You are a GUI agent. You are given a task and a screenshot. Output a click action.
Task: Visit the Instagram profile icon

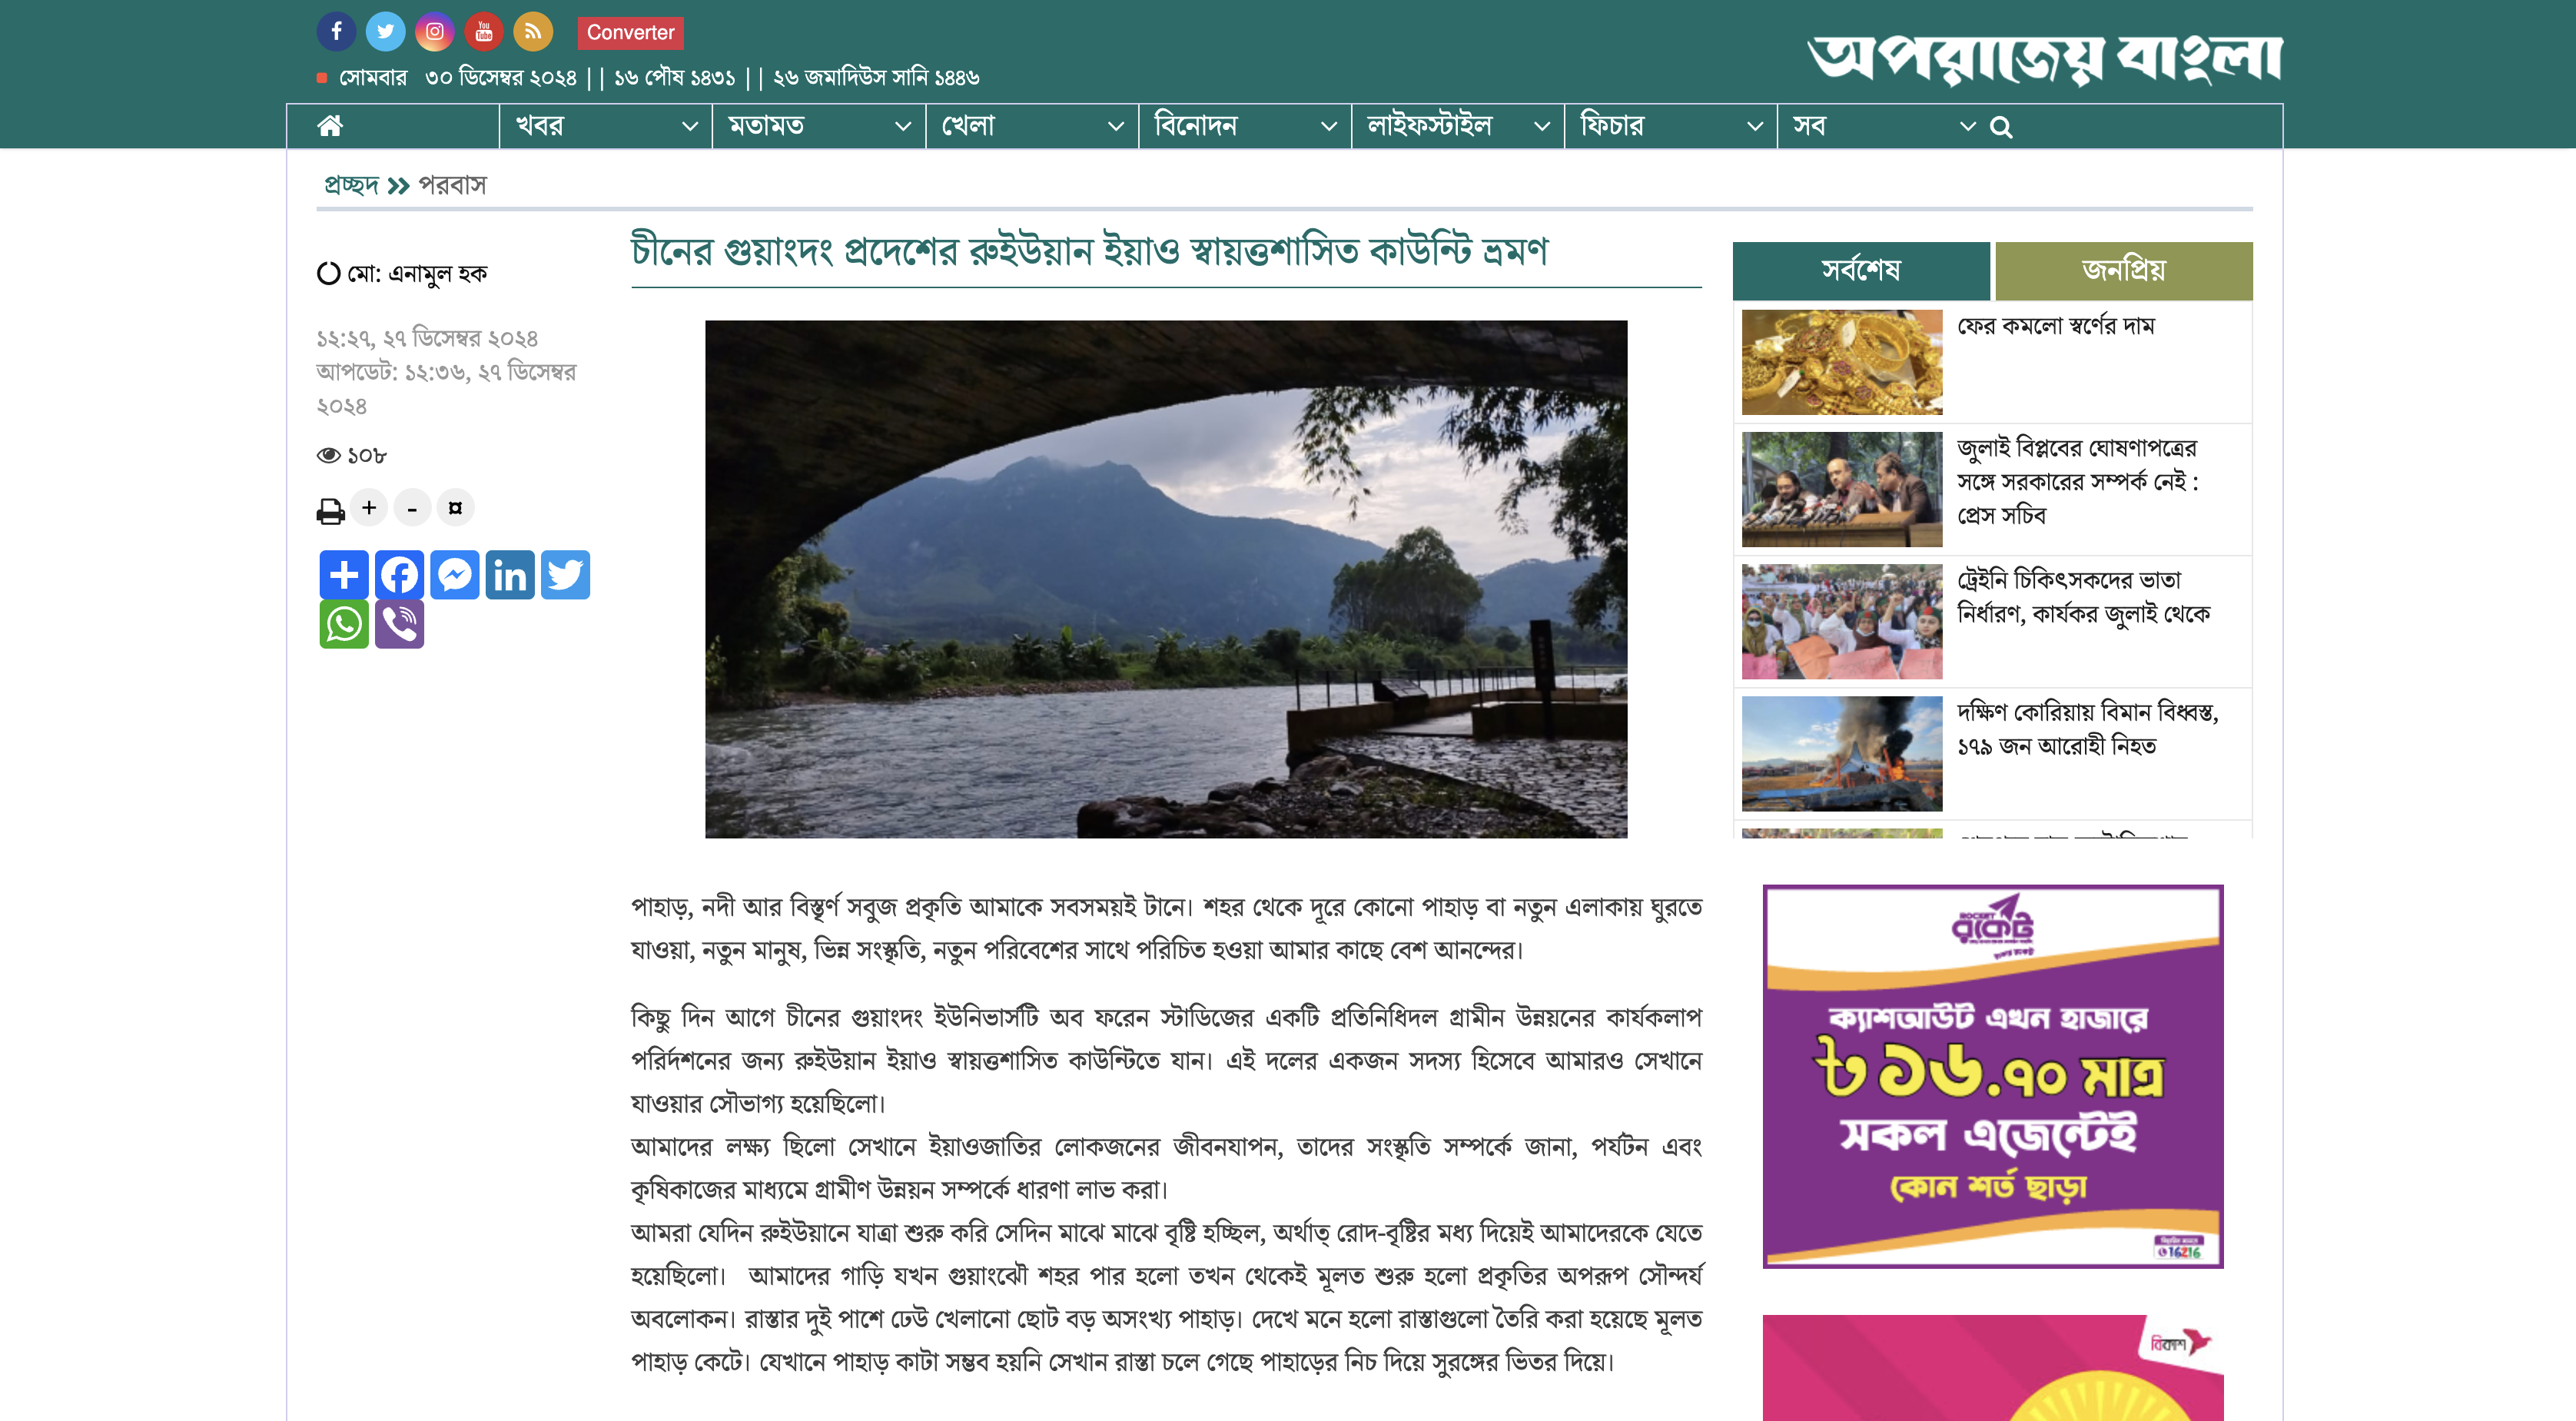coord(435,31)
